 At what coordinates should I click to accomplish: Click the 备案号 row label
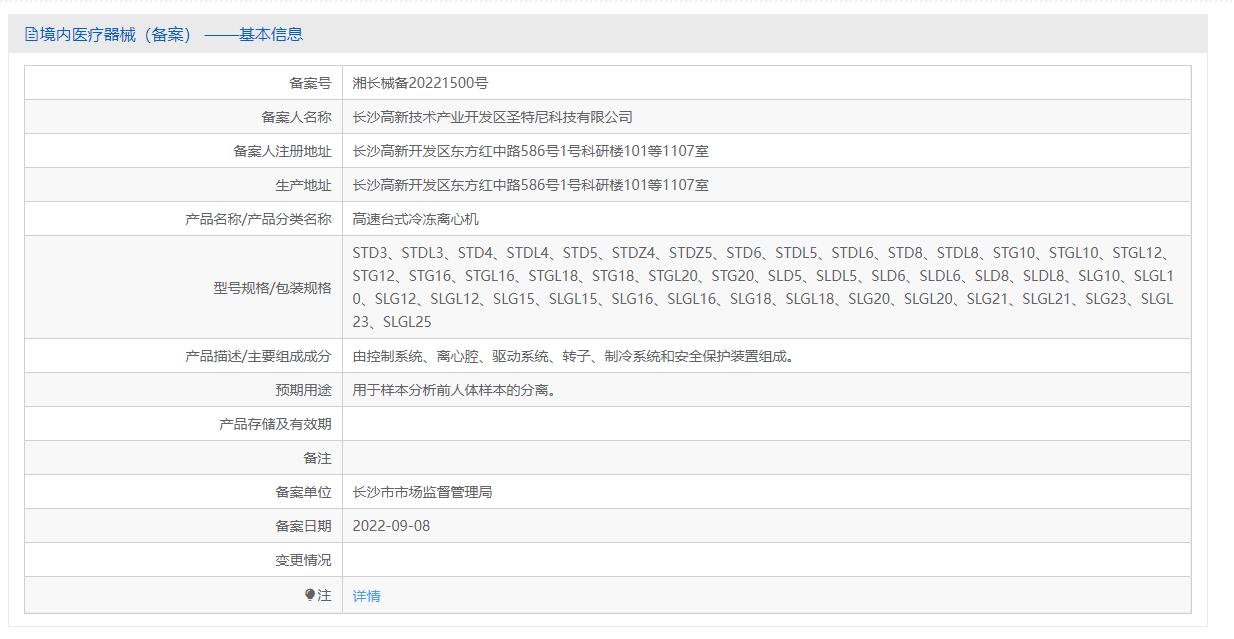[x=310, y=83]
